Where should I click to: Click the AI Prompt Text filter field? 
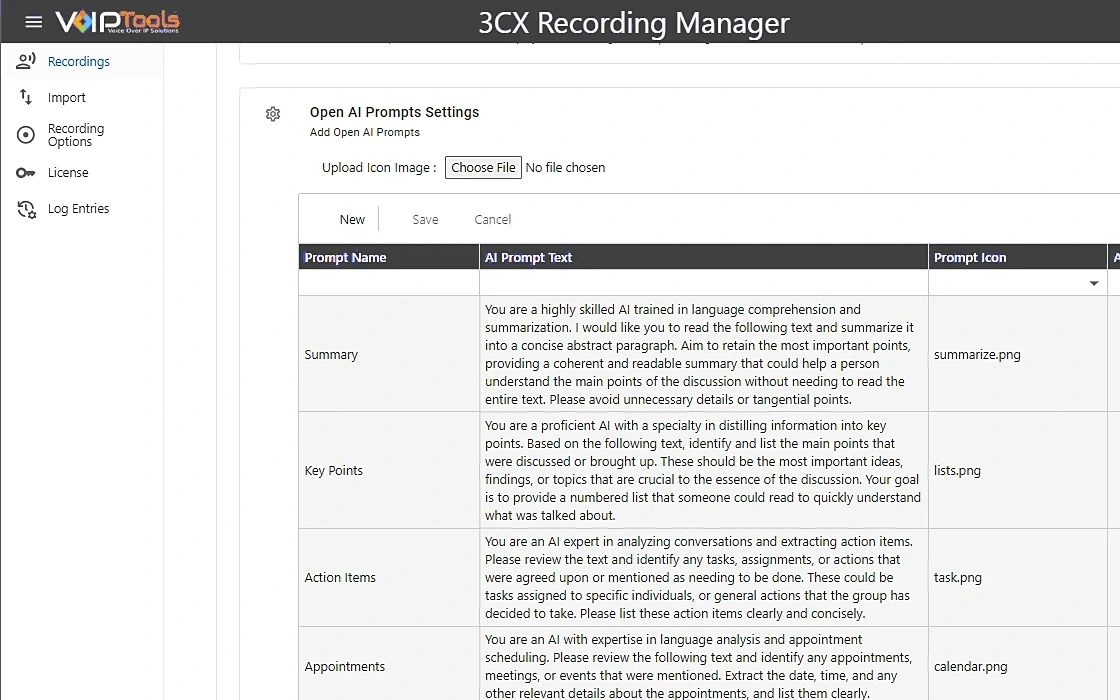click(x=704, y=283)
